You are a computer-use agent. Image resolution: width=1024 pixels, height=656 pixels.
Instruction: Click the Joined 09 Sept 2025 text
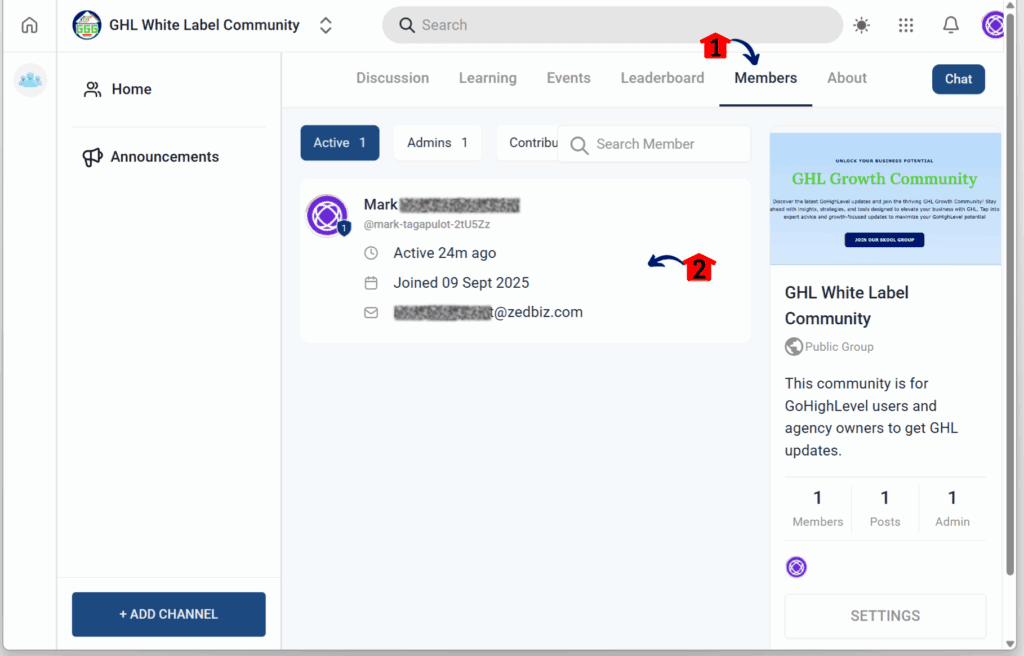(461, 283)
